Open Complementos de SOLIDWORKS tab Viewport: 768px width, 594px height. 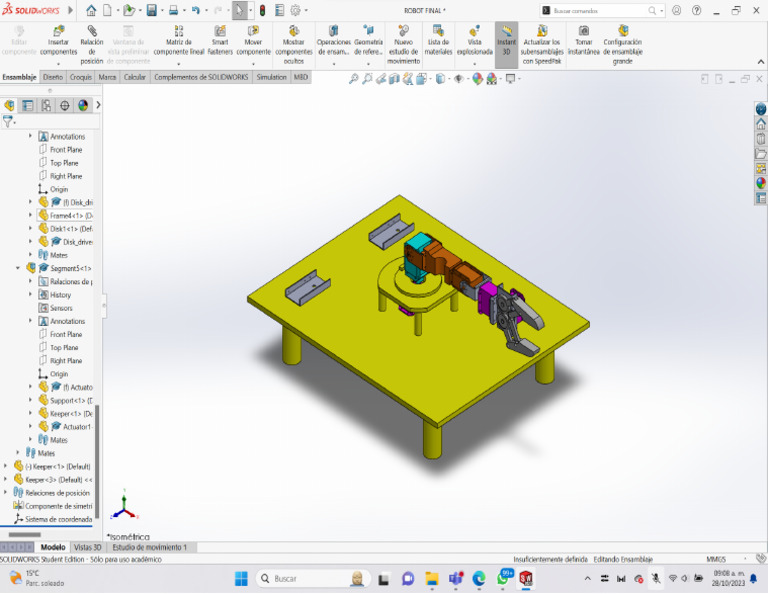(201, 77)
